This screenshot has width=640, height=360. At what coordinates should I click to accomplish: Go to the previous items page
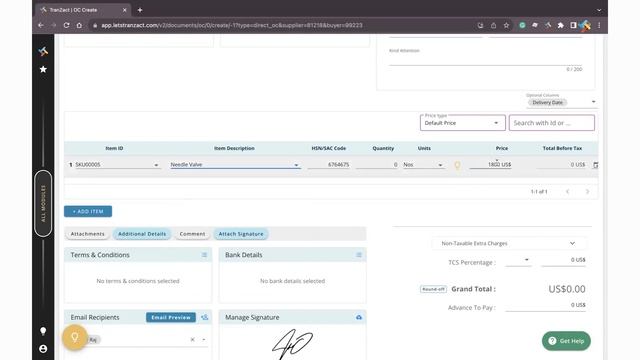pyautogui.click(x=567, y=191)
